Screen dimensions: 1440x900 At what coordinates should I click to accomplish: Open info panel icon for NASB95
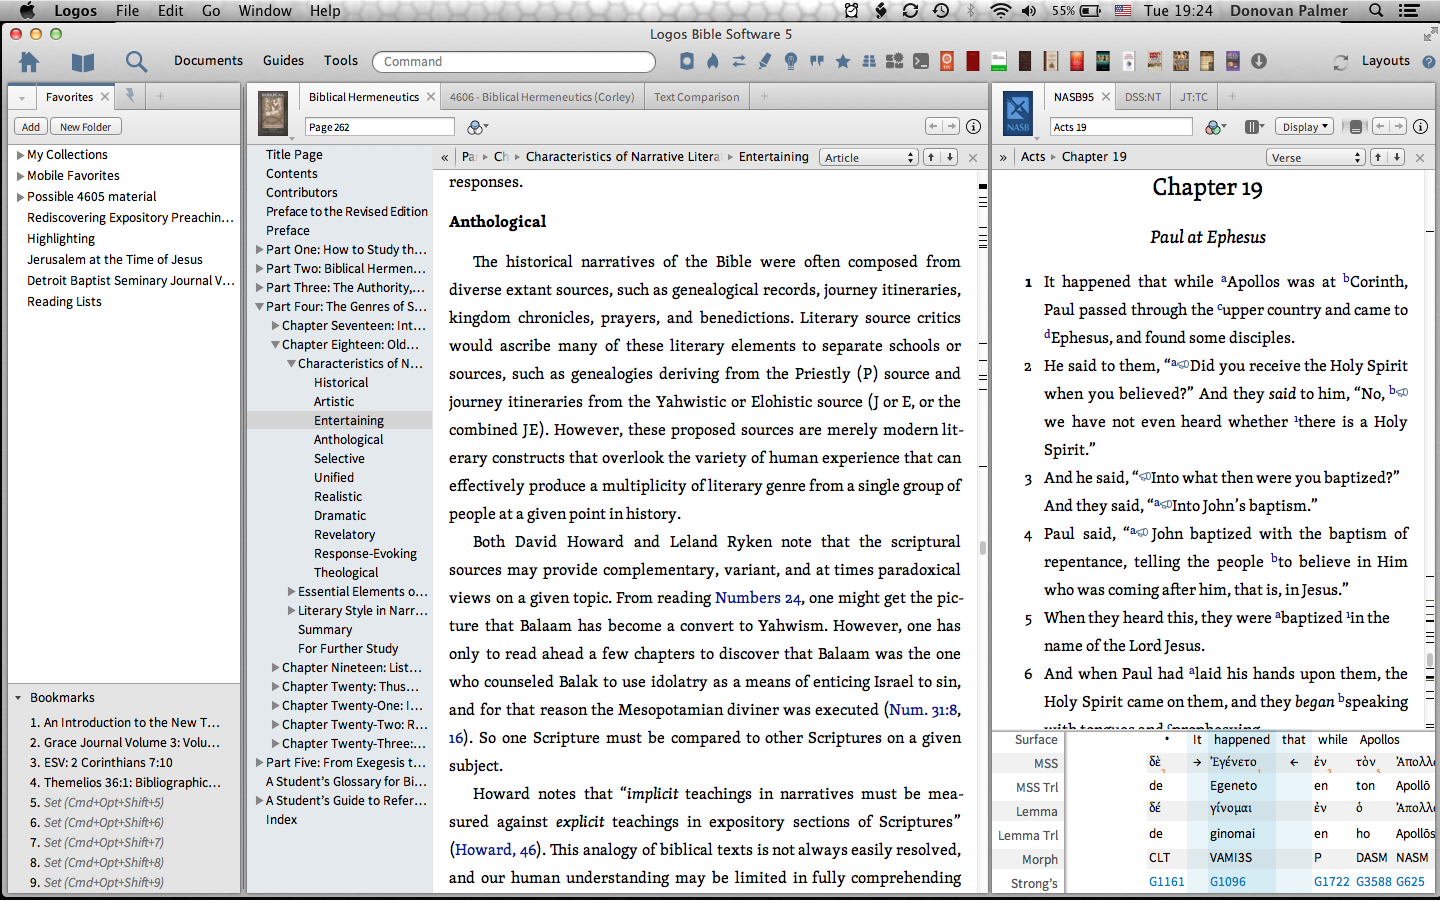click(x=1420, y=127)
